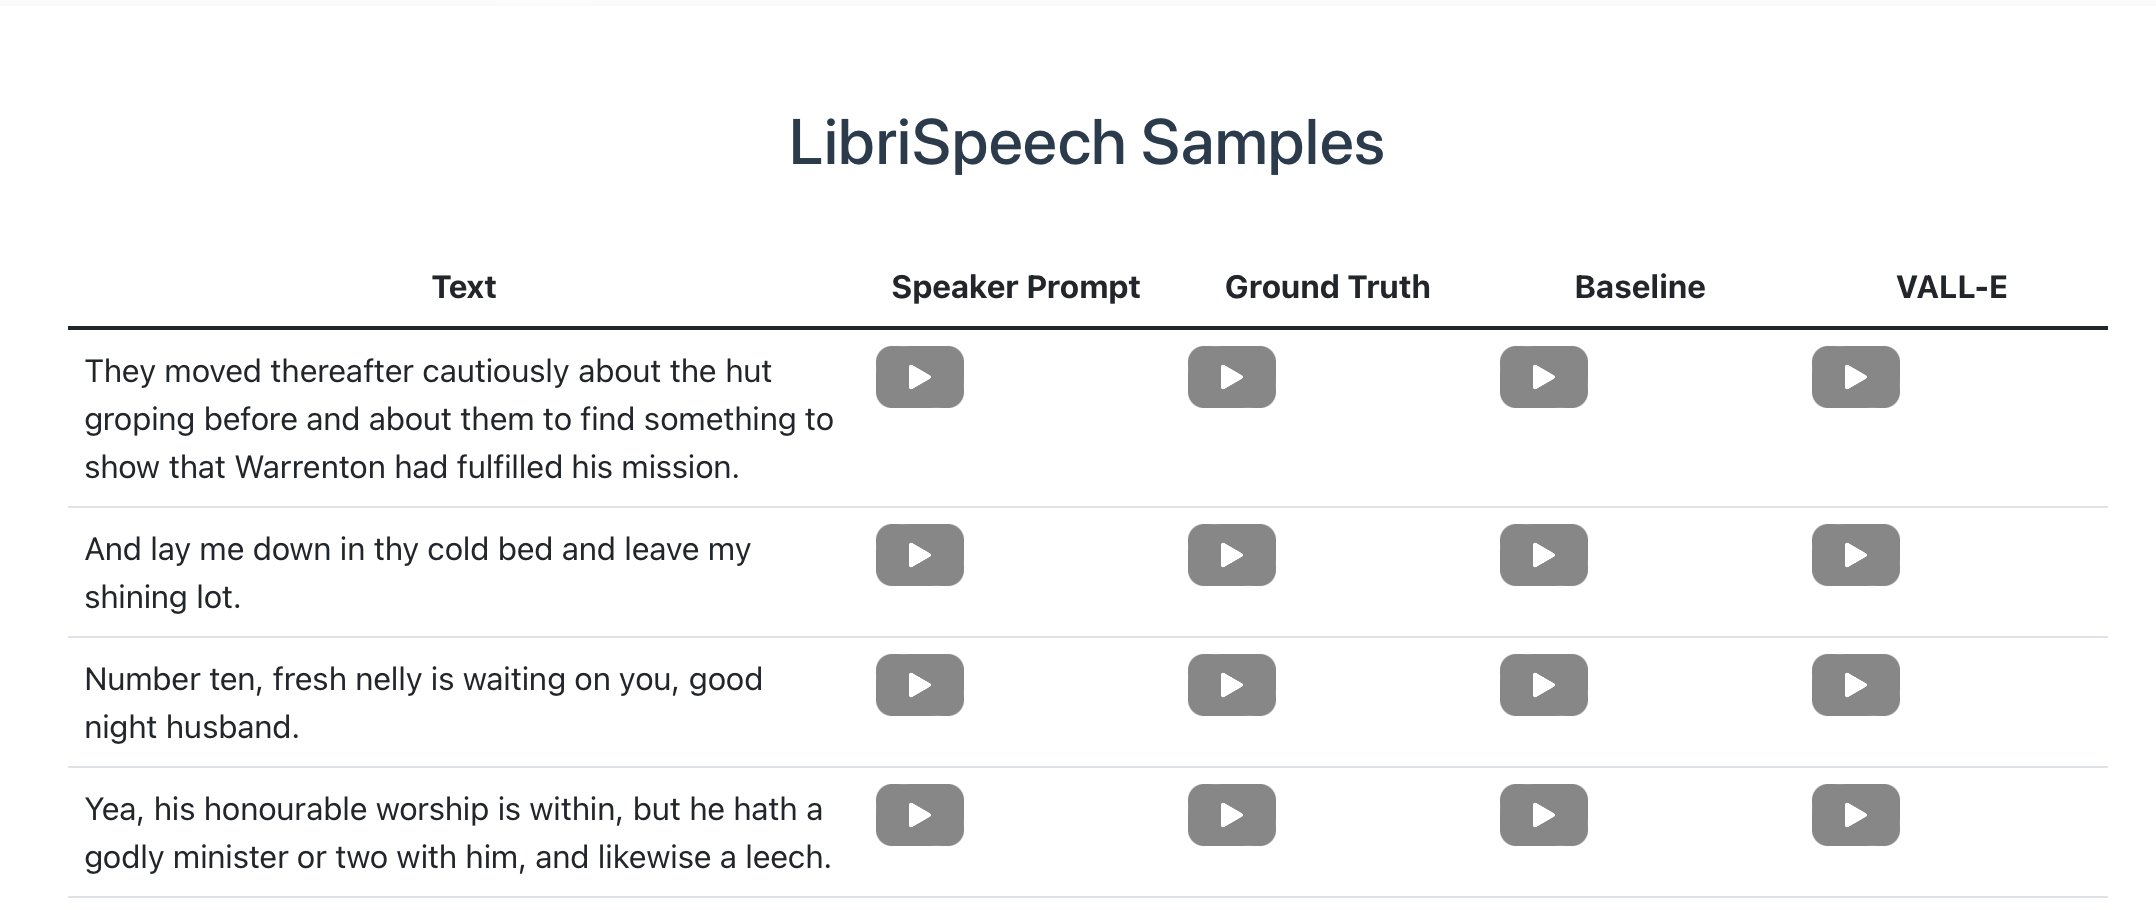The image size is (2156, 910).
Task: Click the Speaker Prompt column header
Action: pyautogui.click(x=1015, y=287)
